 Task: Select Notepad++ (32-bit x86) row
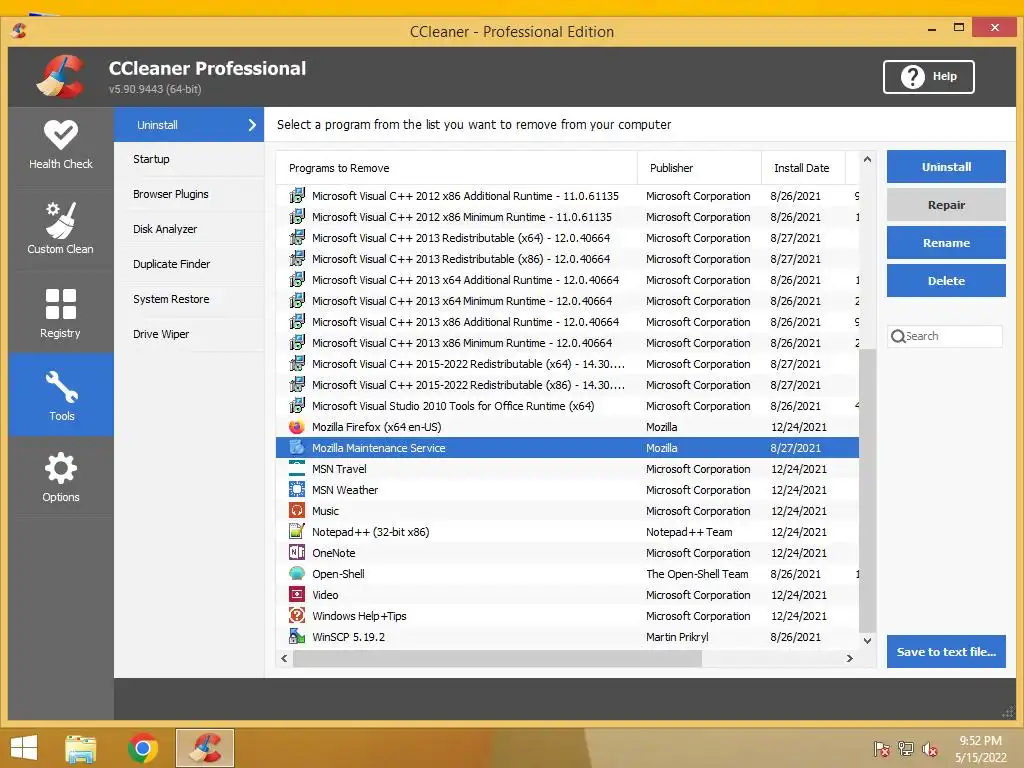click(x=567, y=532)
